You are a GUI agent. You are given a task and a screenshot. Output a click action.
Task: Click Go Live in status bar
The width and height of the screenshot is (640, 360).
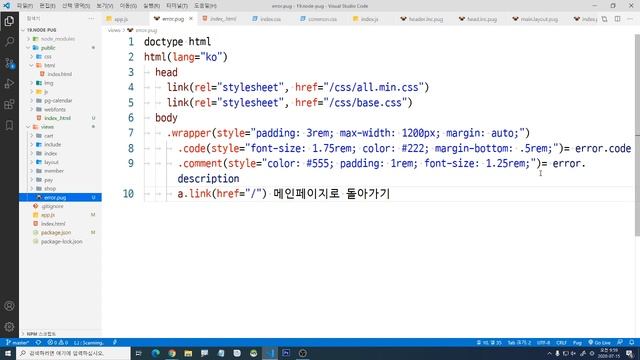click(x=599, y=342)
